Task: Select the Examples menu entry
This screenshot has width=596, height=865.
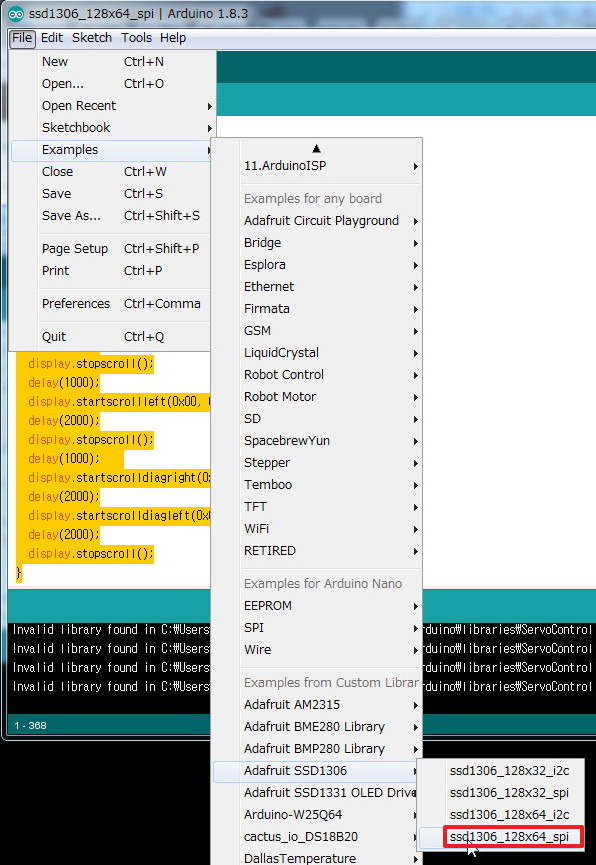Action: (x=110, y=150)
